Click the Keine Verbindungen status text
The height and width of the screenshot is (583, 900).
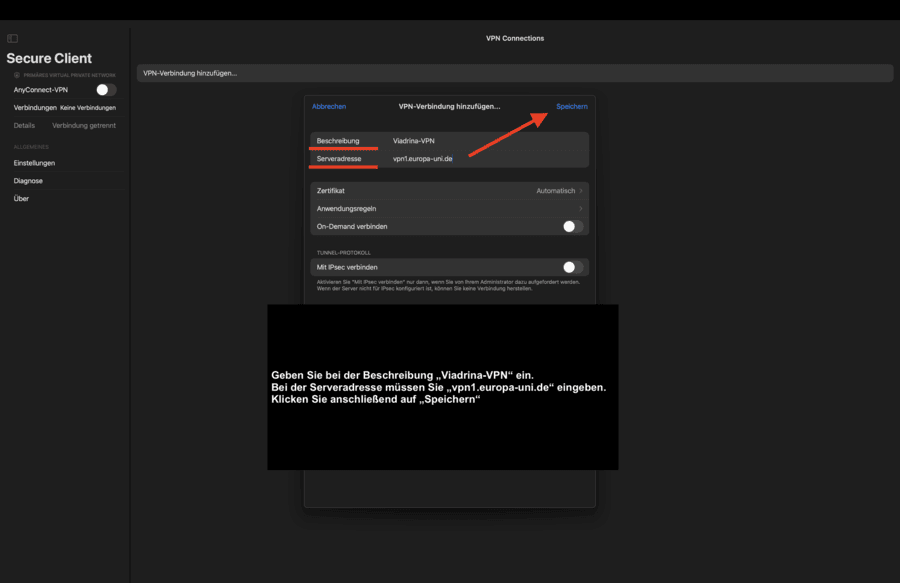88,107
